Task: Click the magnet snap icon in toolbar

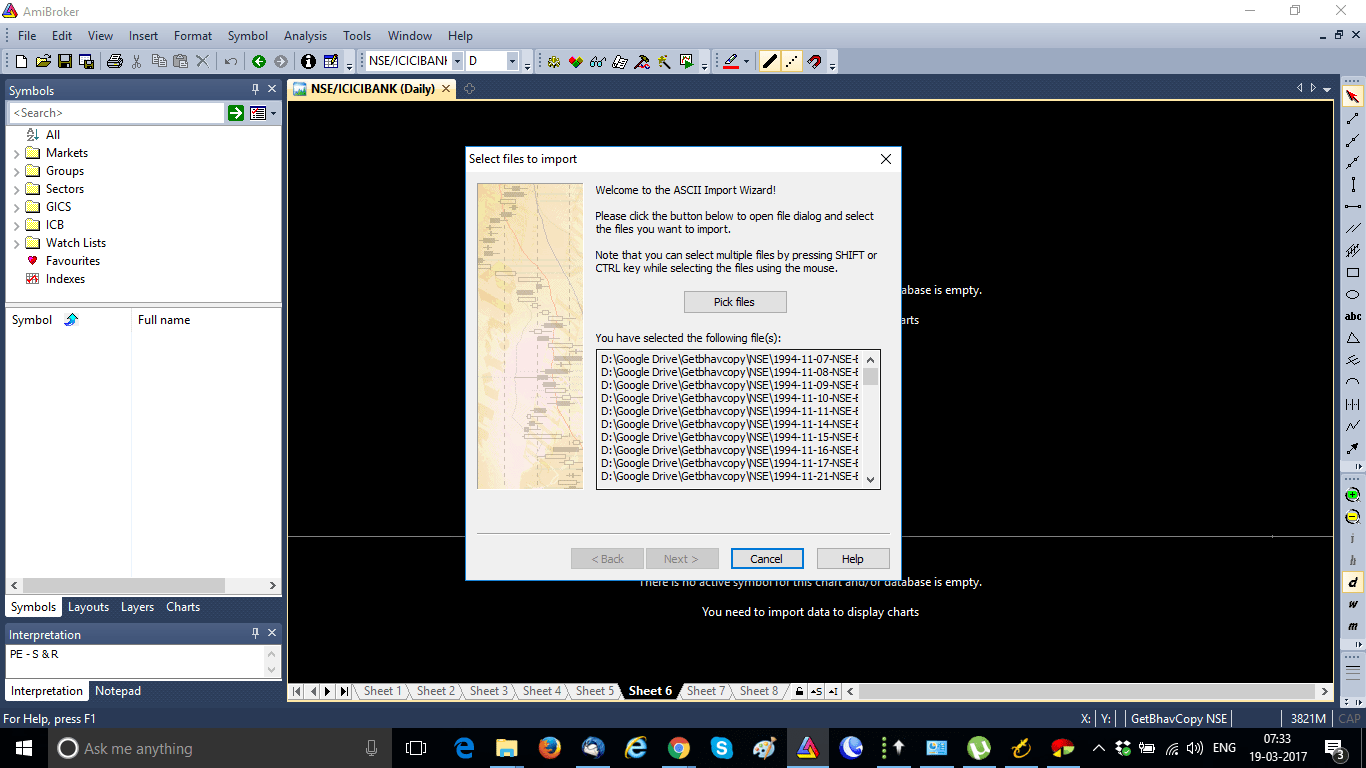Action: (814, 61)
